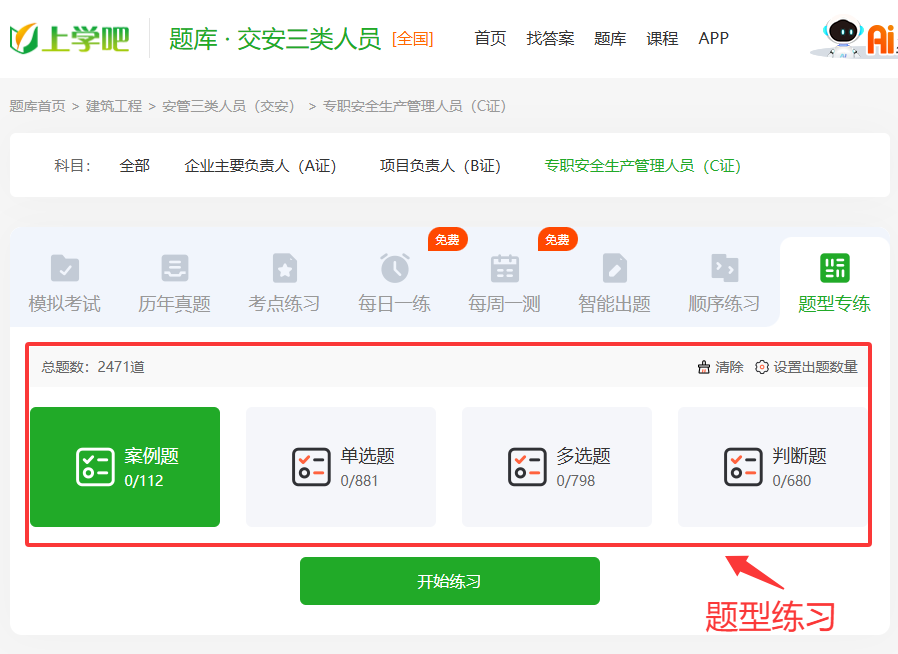Select green 专职安全生产管理人员（C证）subject filter
The width and height of the screenshot is (898, 654).
click(645, 166)
